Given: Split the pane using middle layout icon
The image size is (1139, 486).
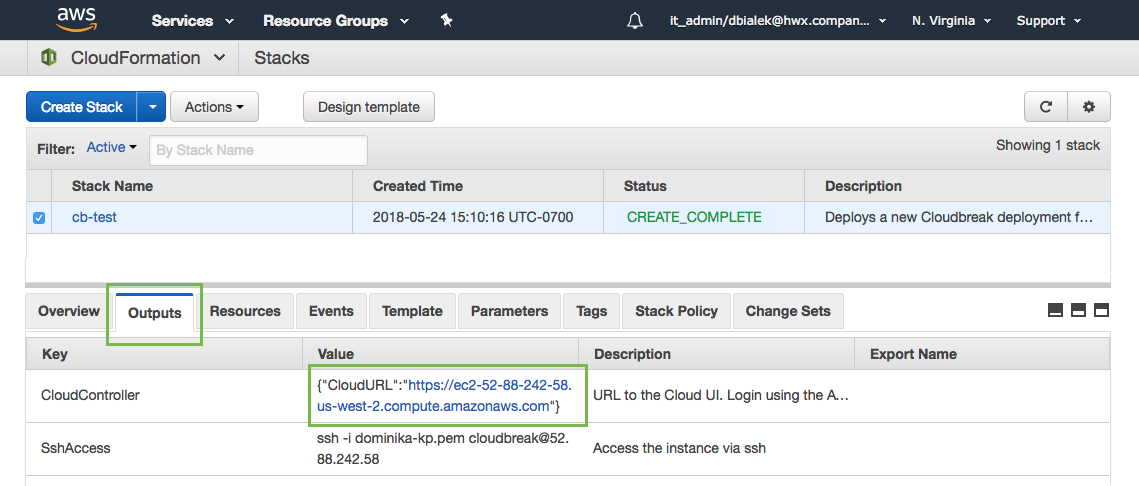Looking at the screenshot, I should click(x=1078, y=311).
